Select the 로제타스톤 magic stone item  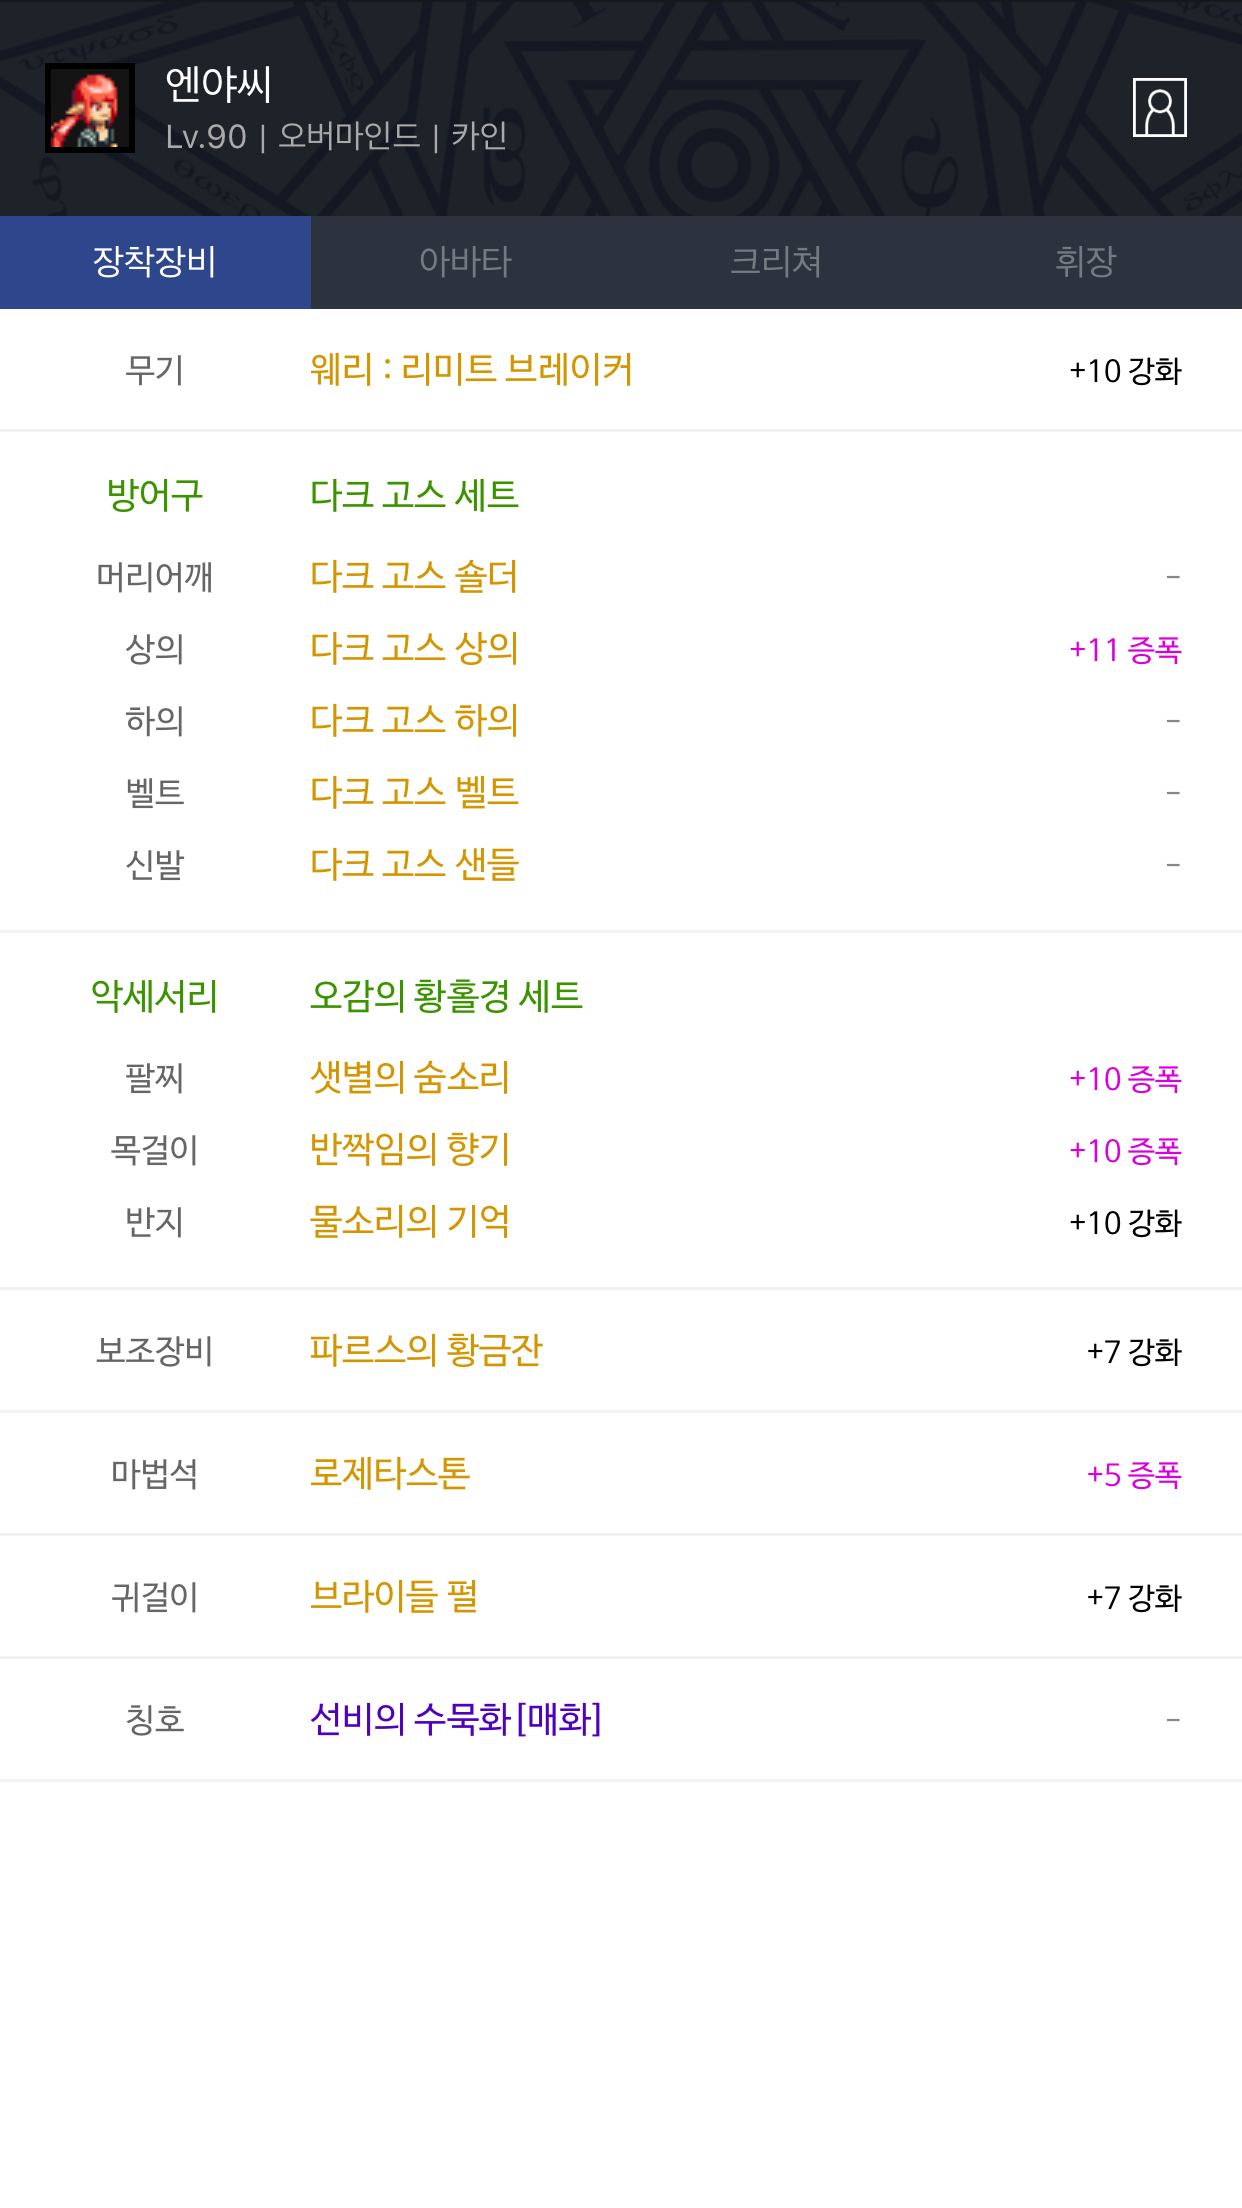tap(390, 1474)
